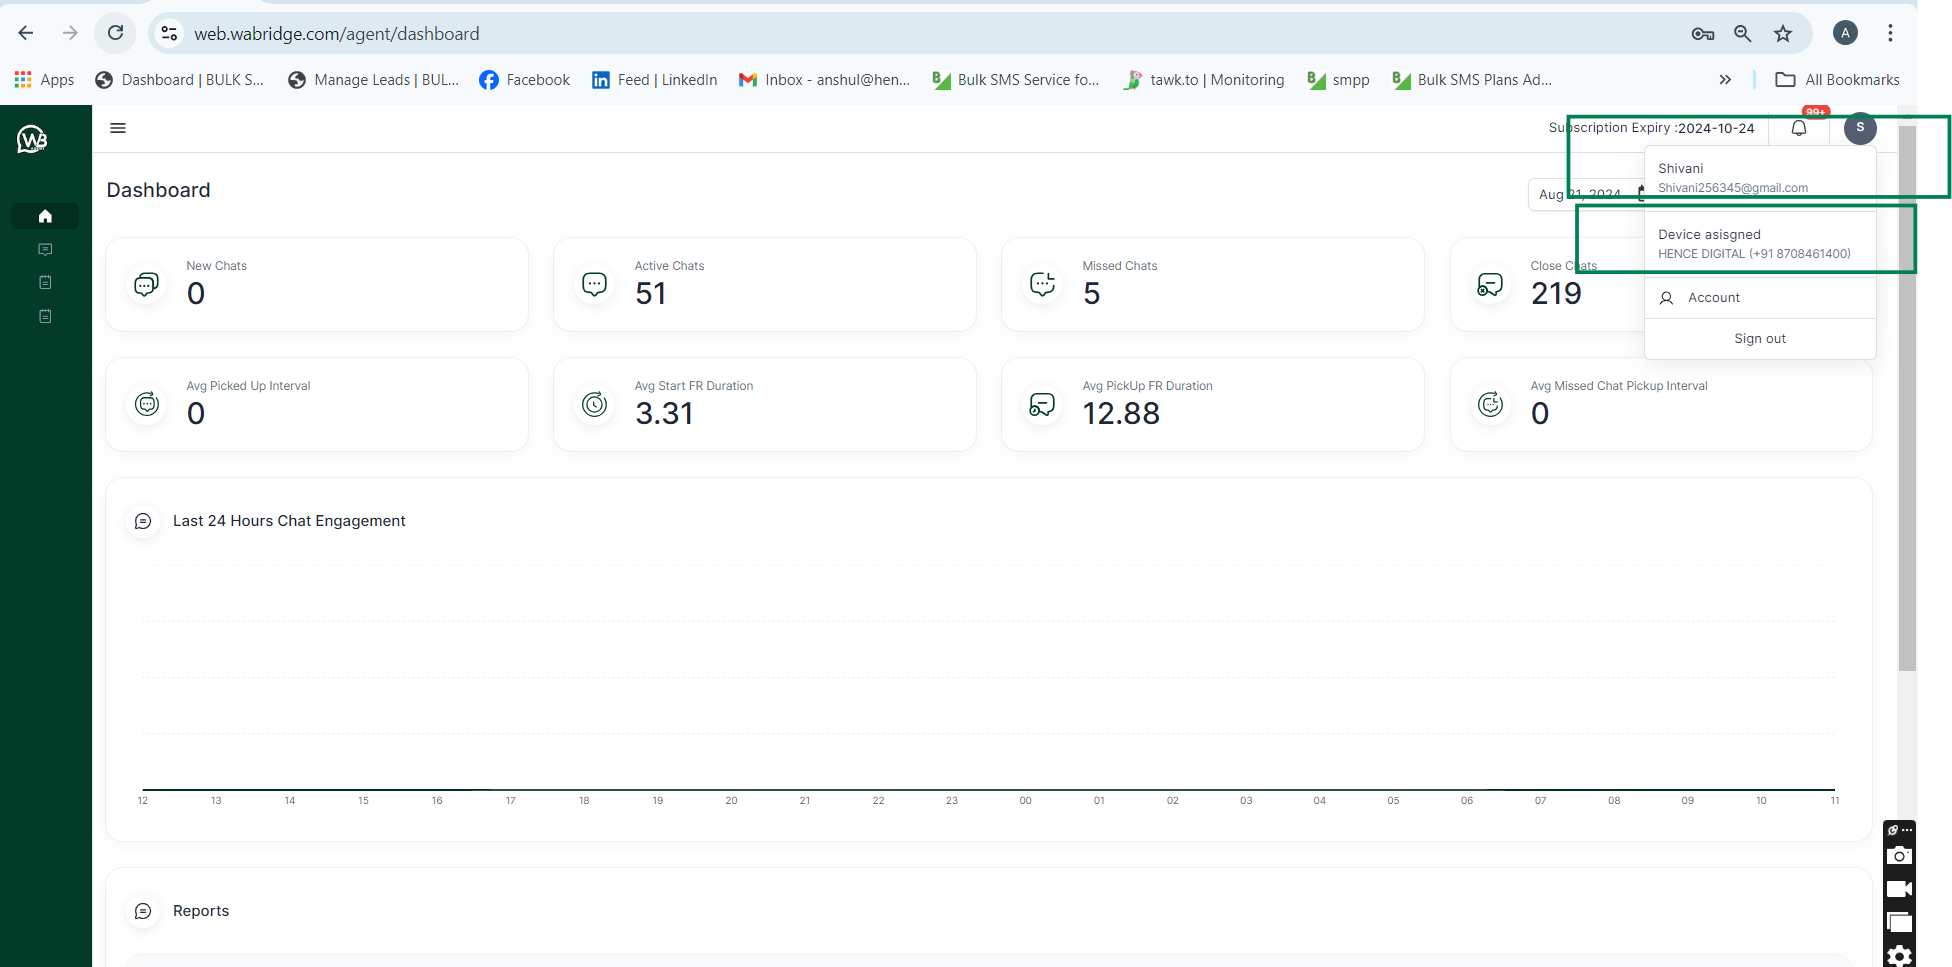Screen dimensions: 1952x967
Task: Open the date picker field
Action: (1587, 194)
